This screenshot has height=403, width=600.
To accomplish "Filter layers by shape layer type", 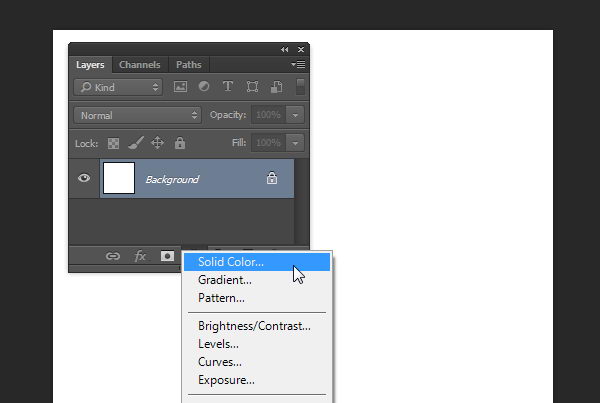I will tap(252, 86).
